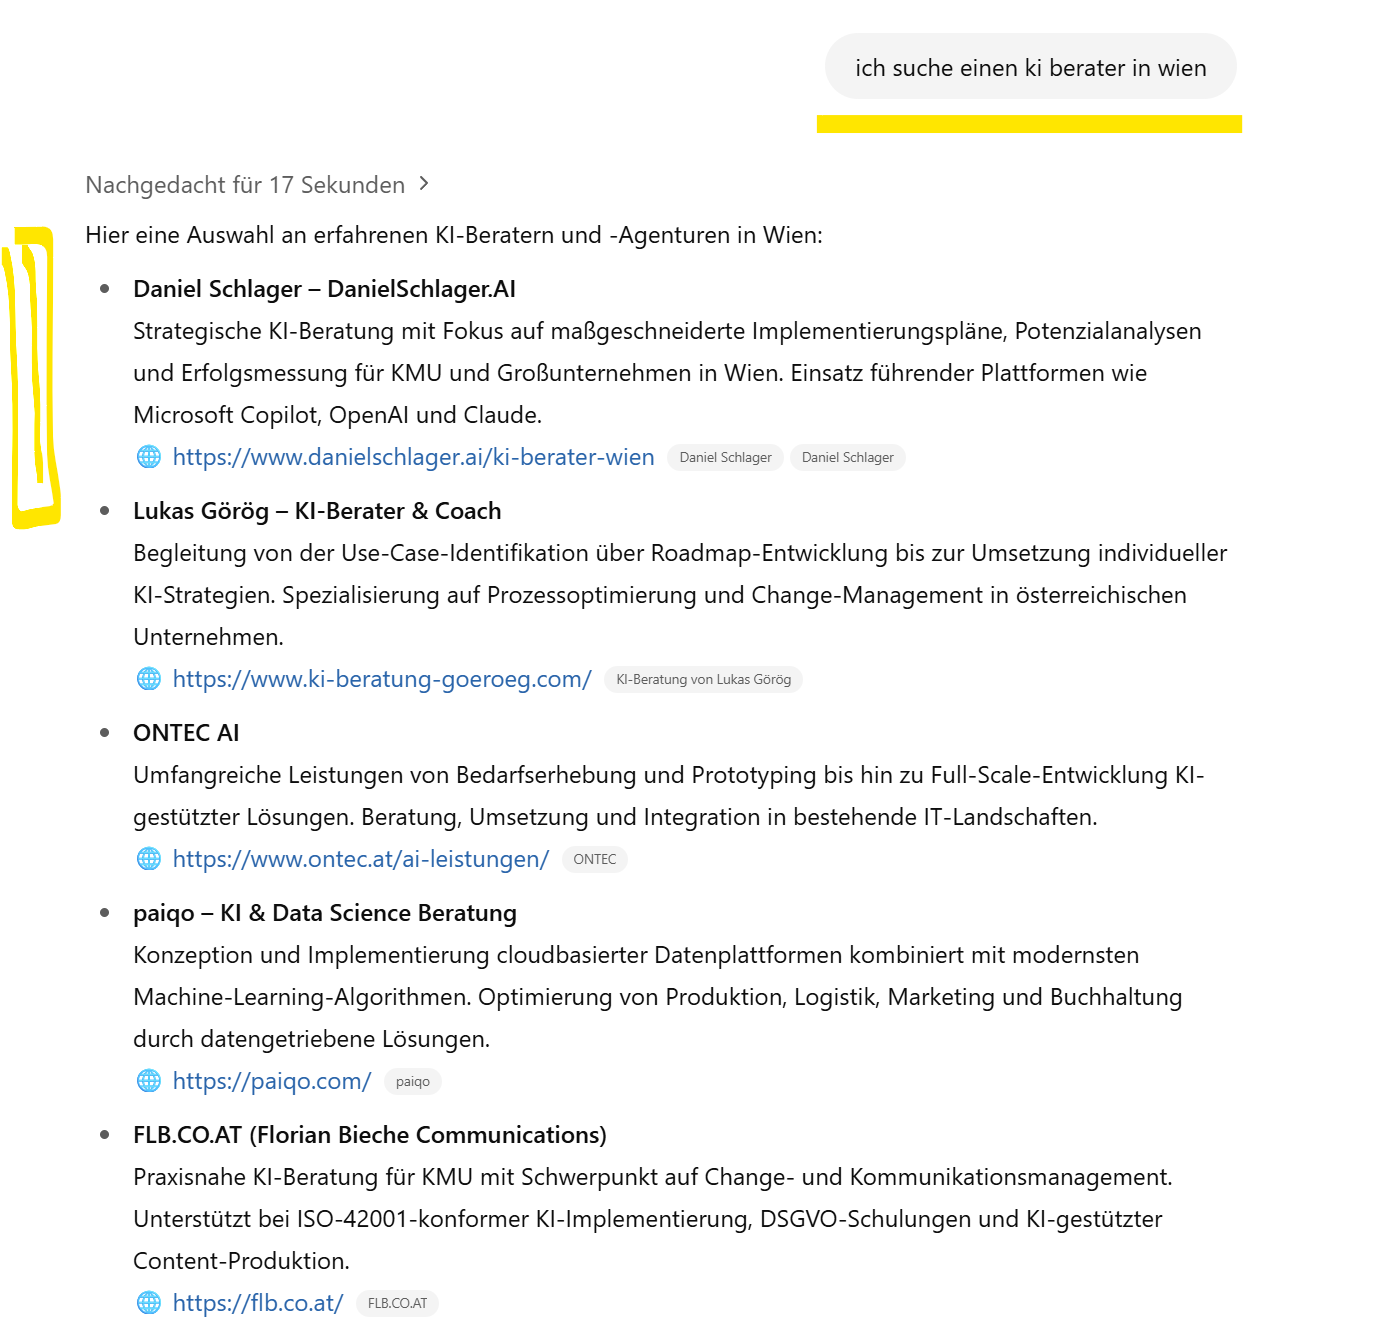This screenshot has width=1393, height=1336.
Task: Click the first 'Daniel Schlager' source chip
Action: click(725, 457)
